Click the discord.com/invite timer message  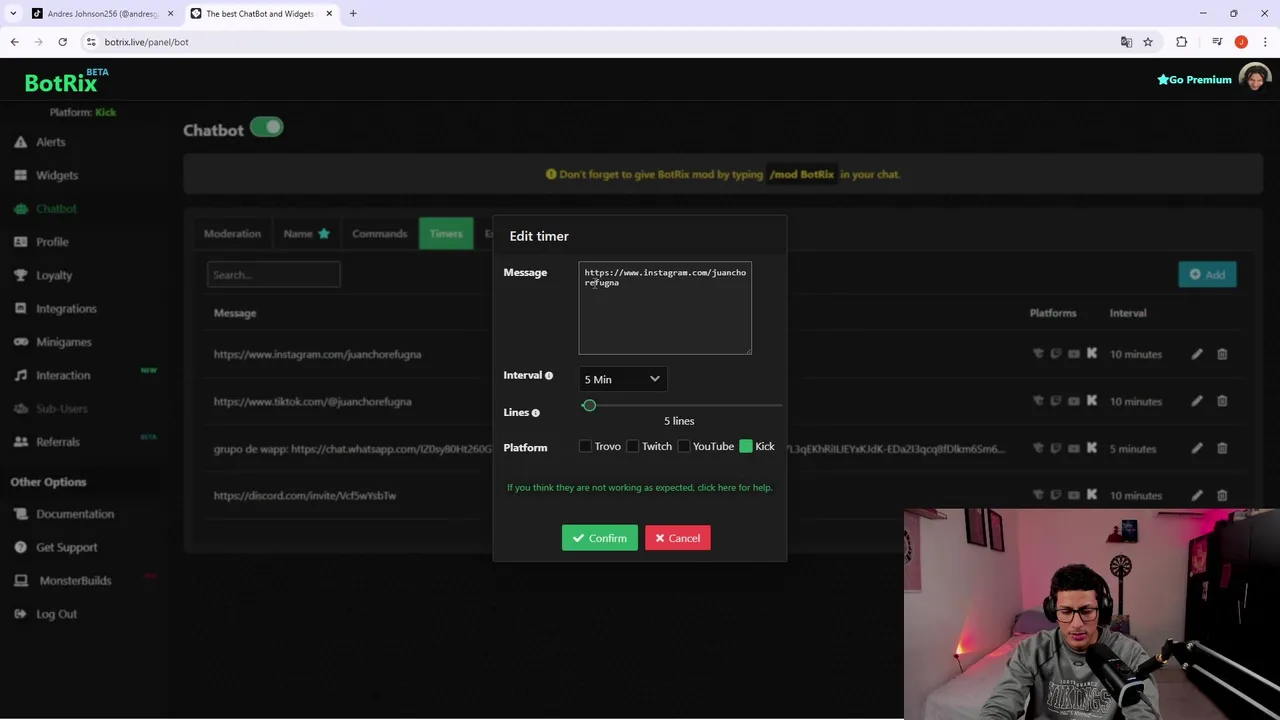point(304,495)
